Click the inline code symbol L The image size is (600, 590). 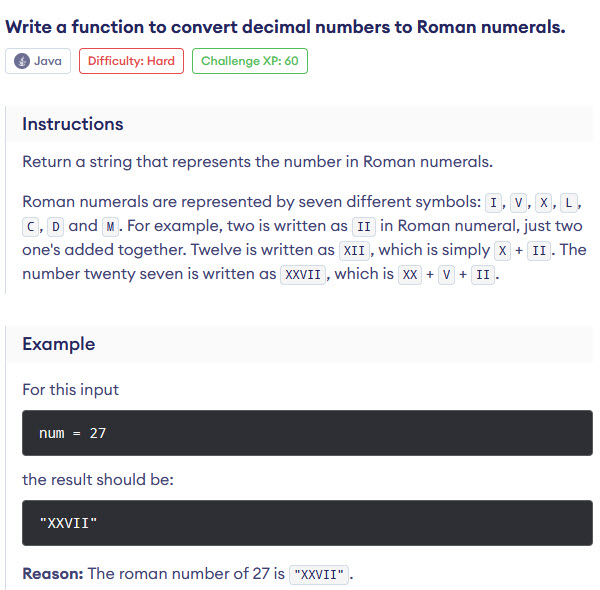(x=569, y=202)
